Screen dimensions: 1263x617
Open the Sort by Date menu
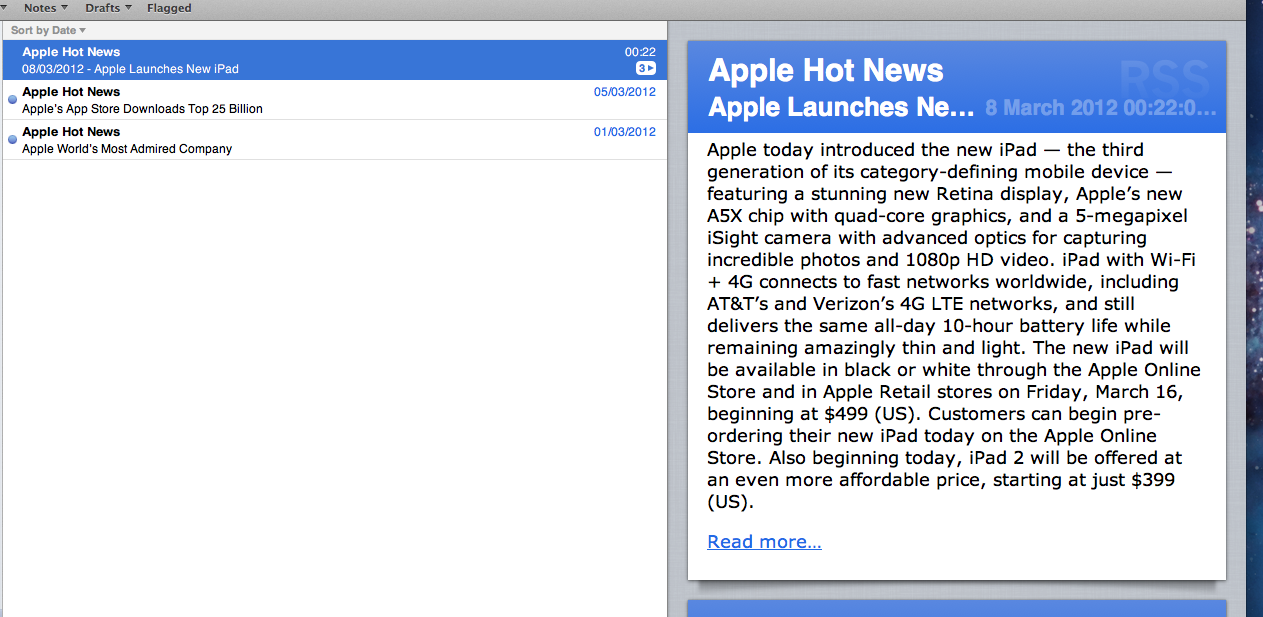[48, 30]
